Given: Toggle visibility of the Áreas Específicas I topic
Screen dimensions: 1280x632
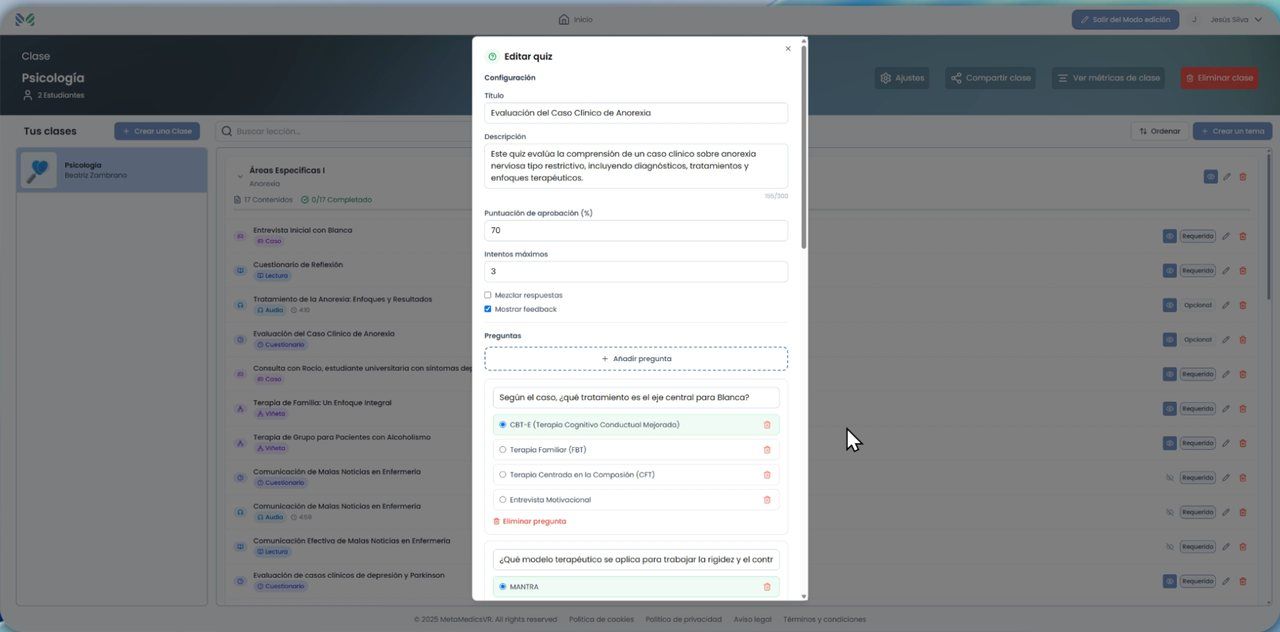Looking at the screenshot, I should click(x=1210, y=177).
